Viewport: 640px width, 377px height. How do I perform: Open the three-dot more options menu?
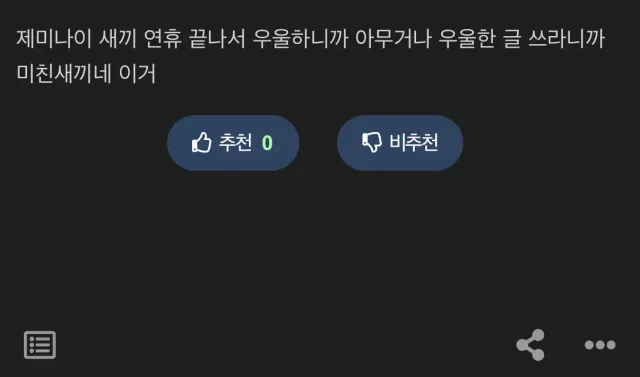(x=600, y=345)
